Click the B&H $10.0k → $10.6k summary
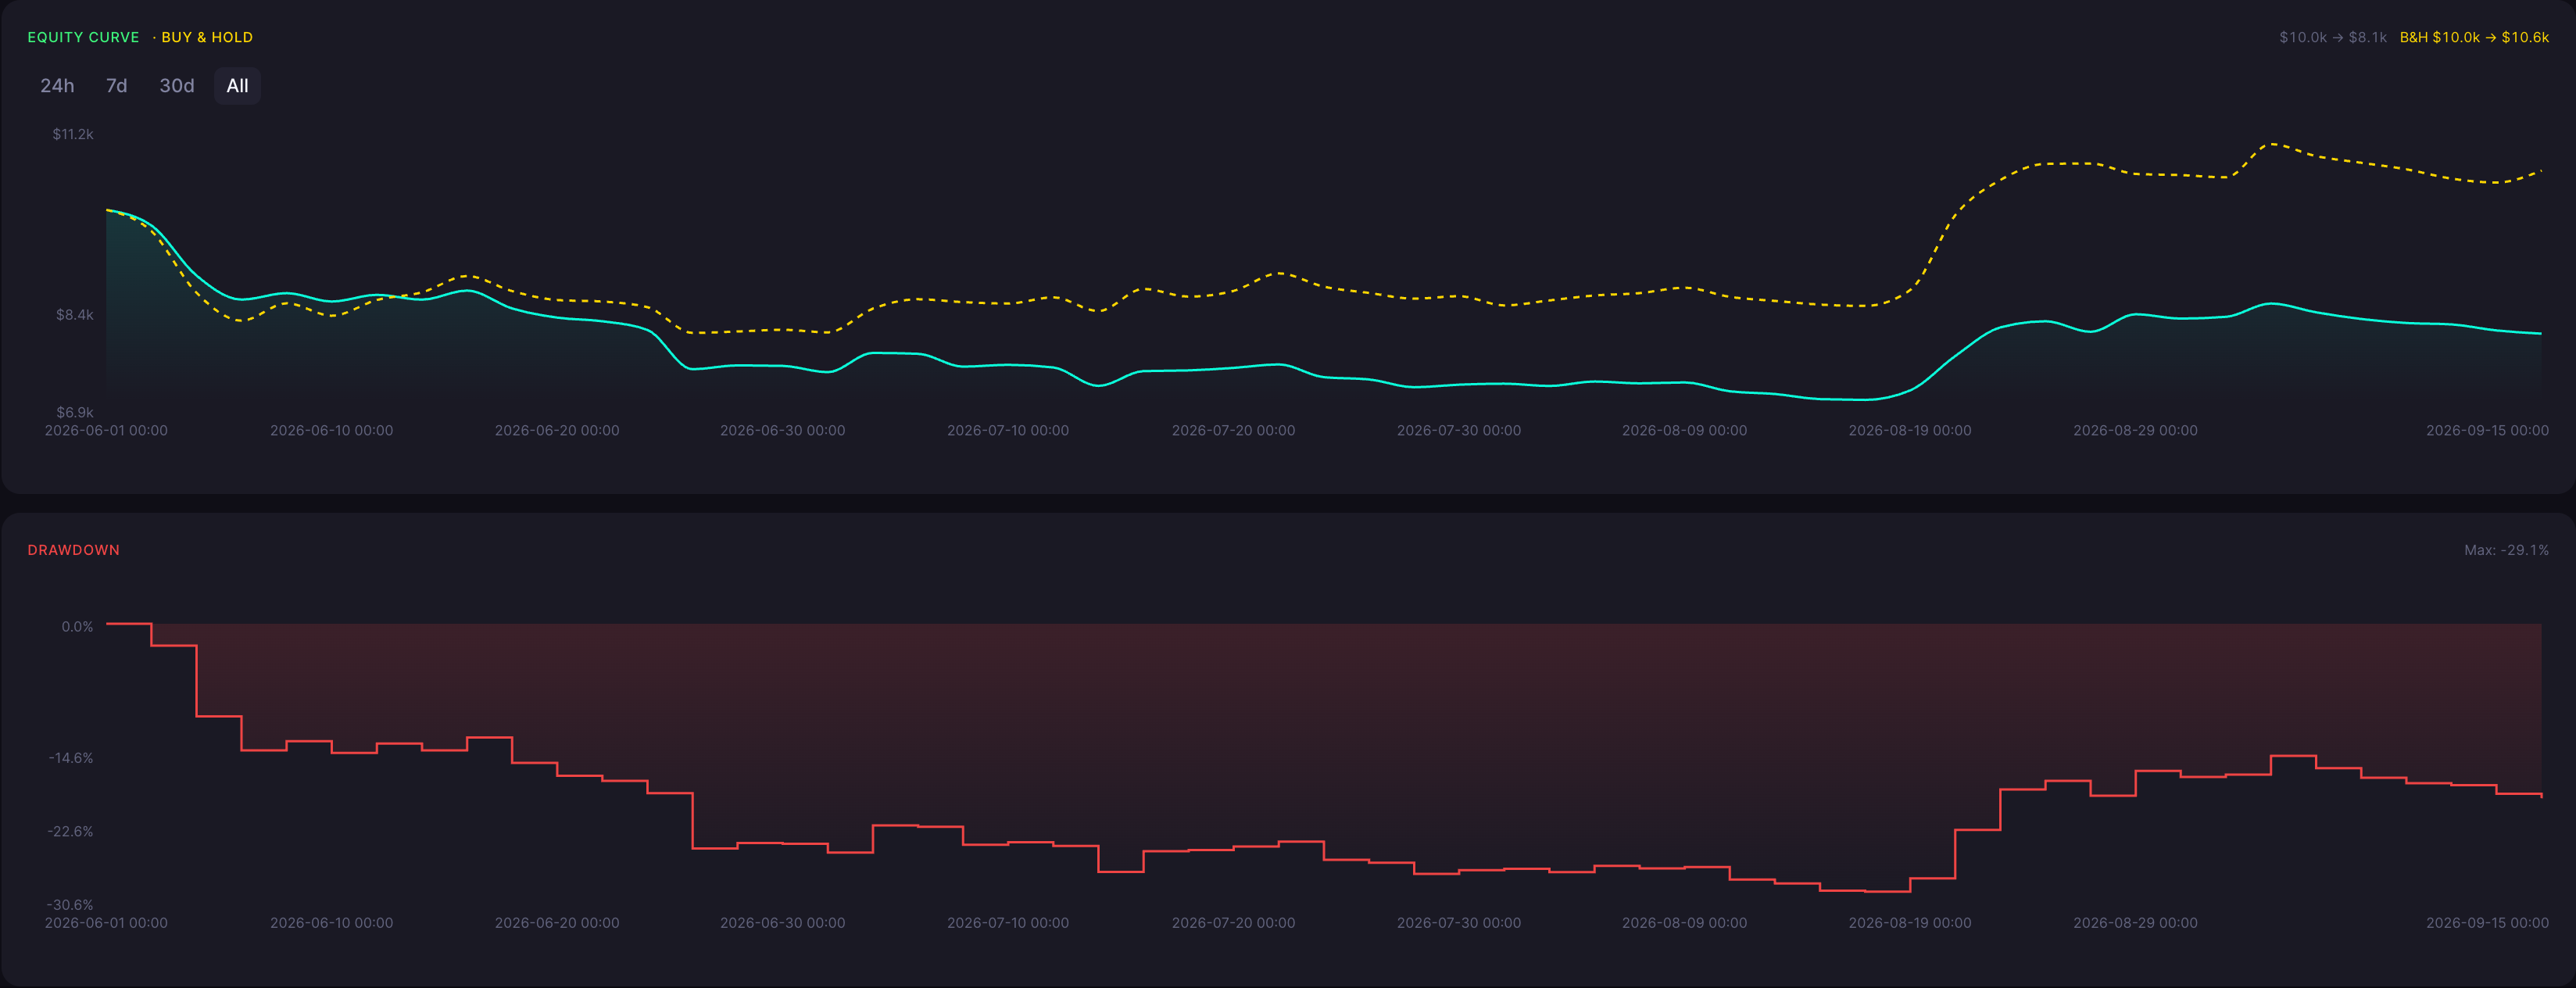 point(2474,37)
